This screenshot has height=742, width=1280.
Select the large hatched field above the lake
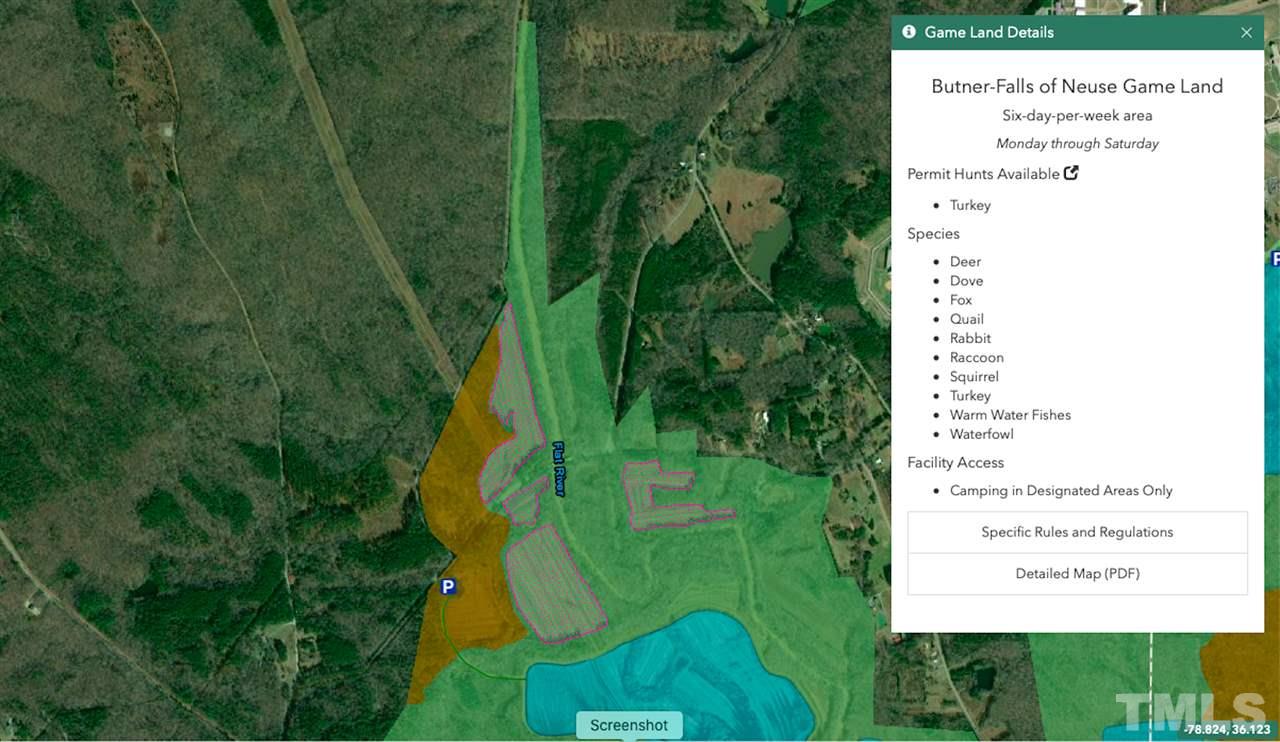coord(555,584)
